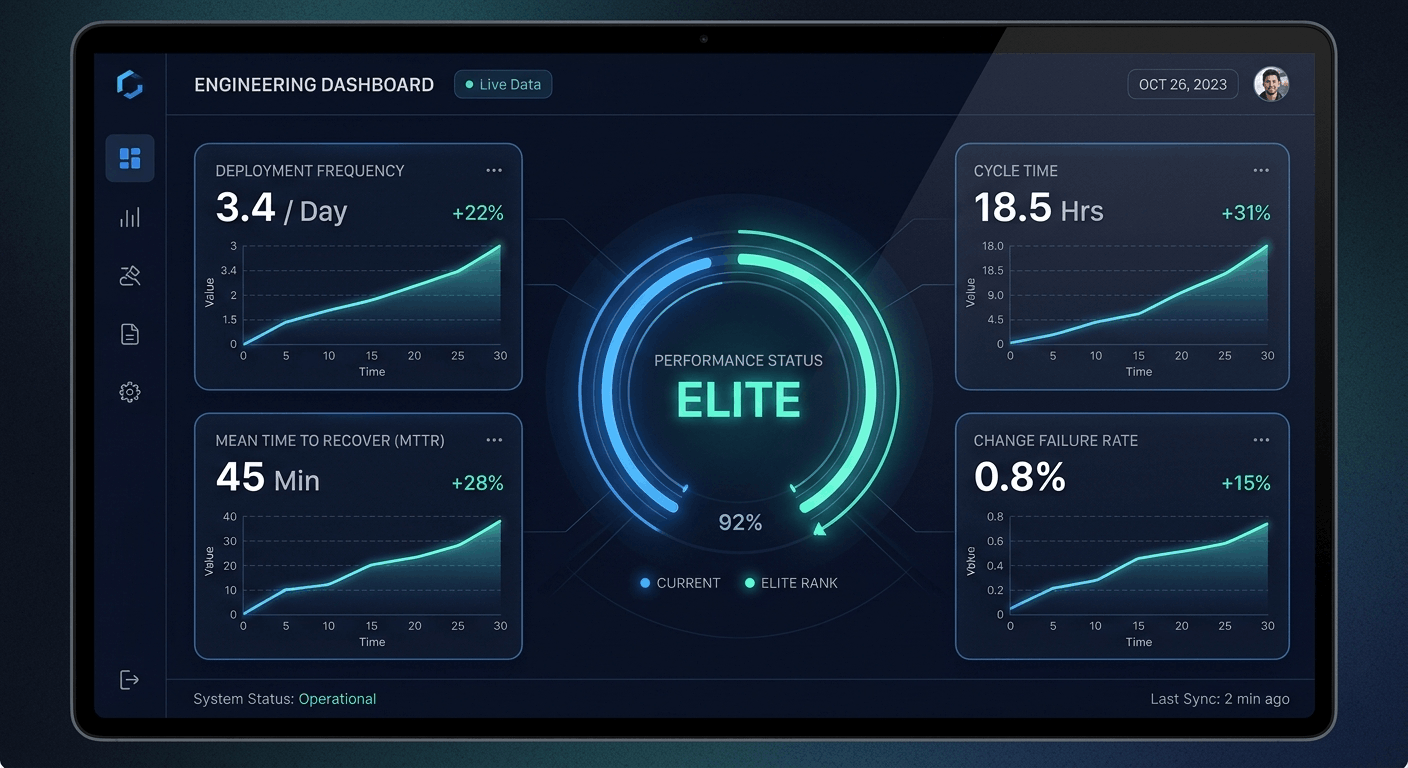This screenshot has height=768, width=1408.
Task: Click the PERFORMANCE STATUS label
Action: (739, 360)
